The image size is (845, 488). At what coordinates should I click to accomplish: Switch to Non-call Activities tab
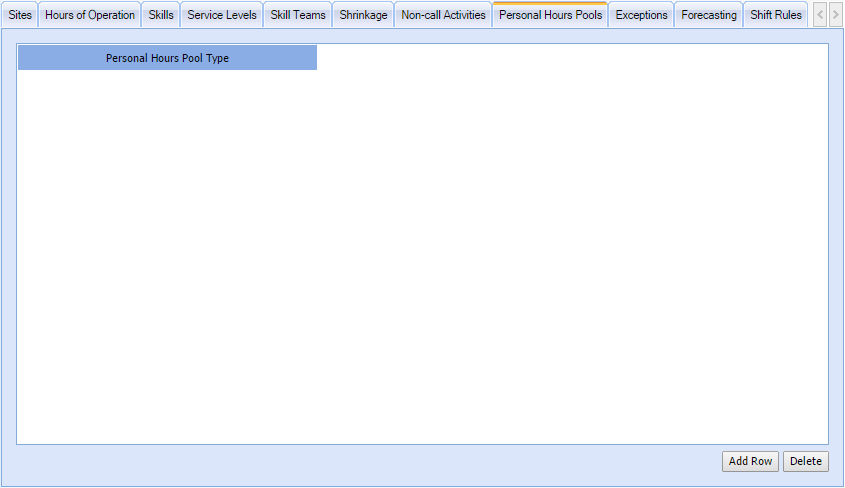(x=443, y=15)
